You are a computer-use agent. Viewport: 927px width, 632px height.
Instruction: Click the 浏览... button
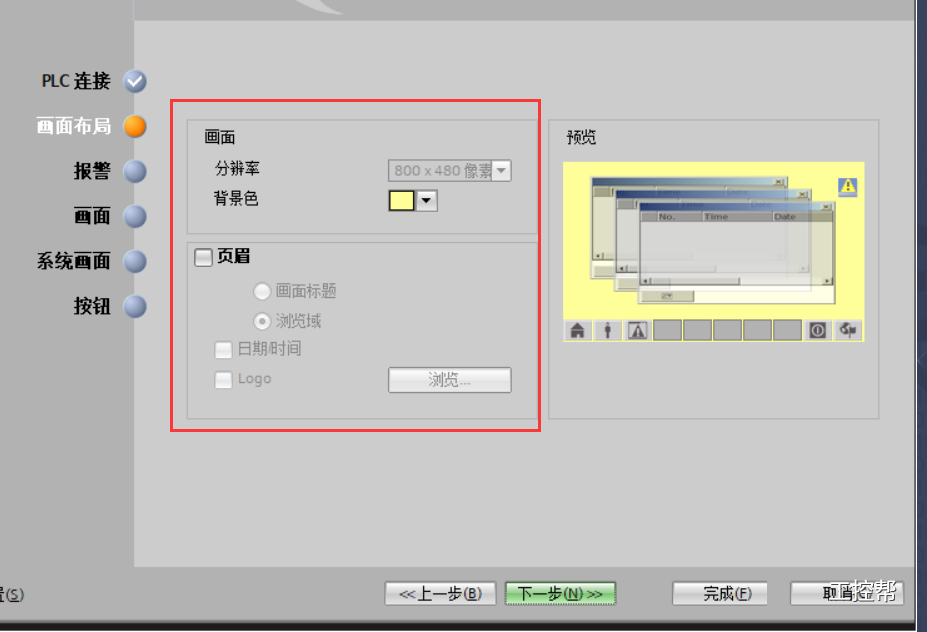[449, 380]
